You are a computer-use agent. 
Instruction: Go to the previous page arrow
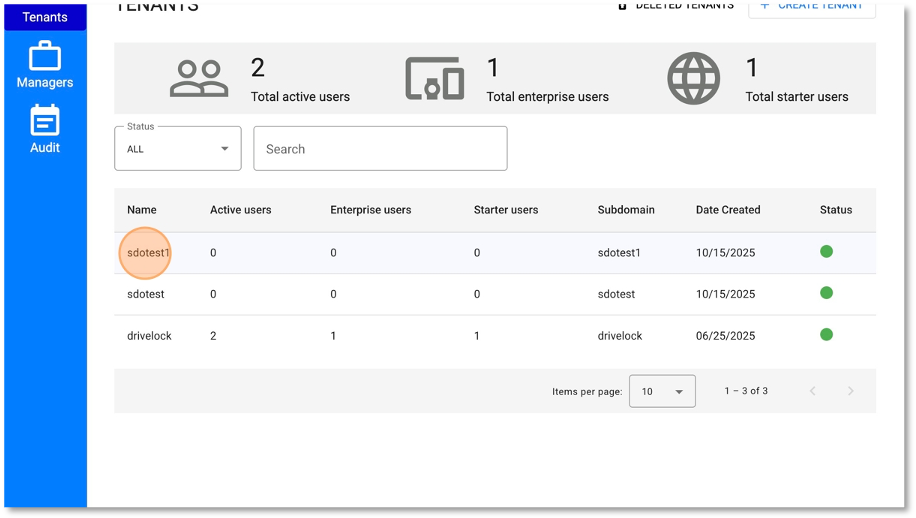[813, 391]
